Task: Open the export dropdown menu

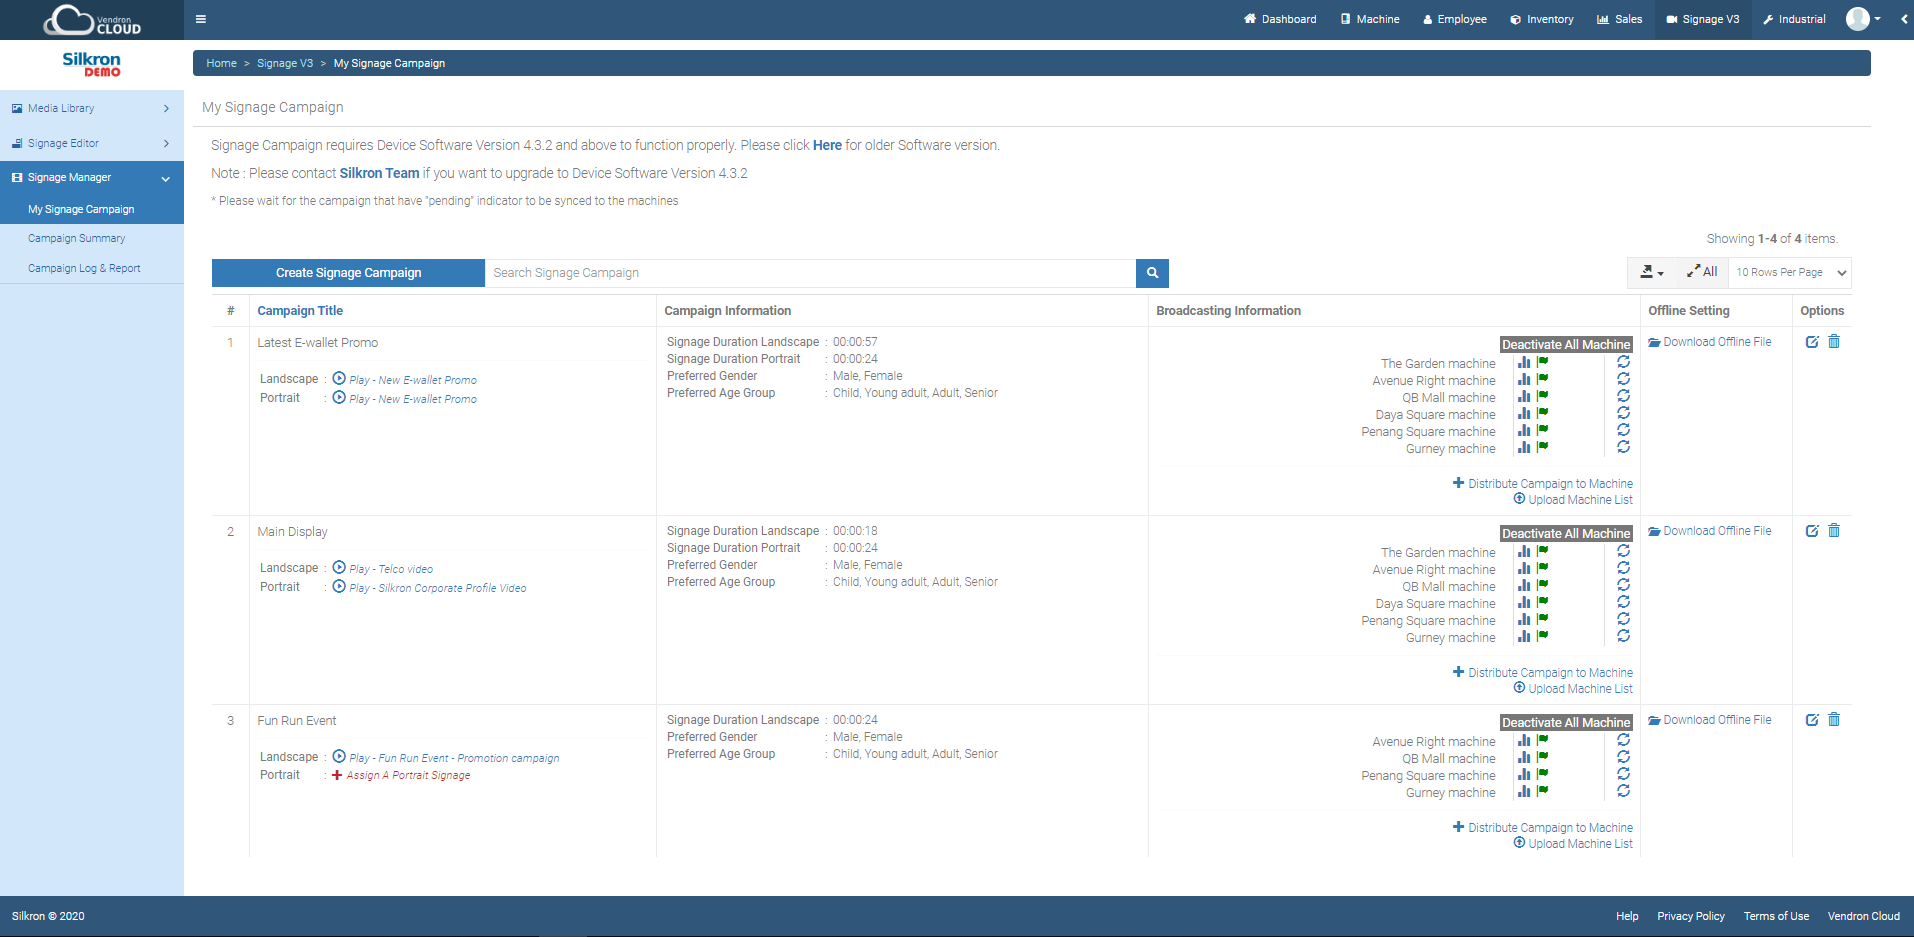Action: [1652, 272]
